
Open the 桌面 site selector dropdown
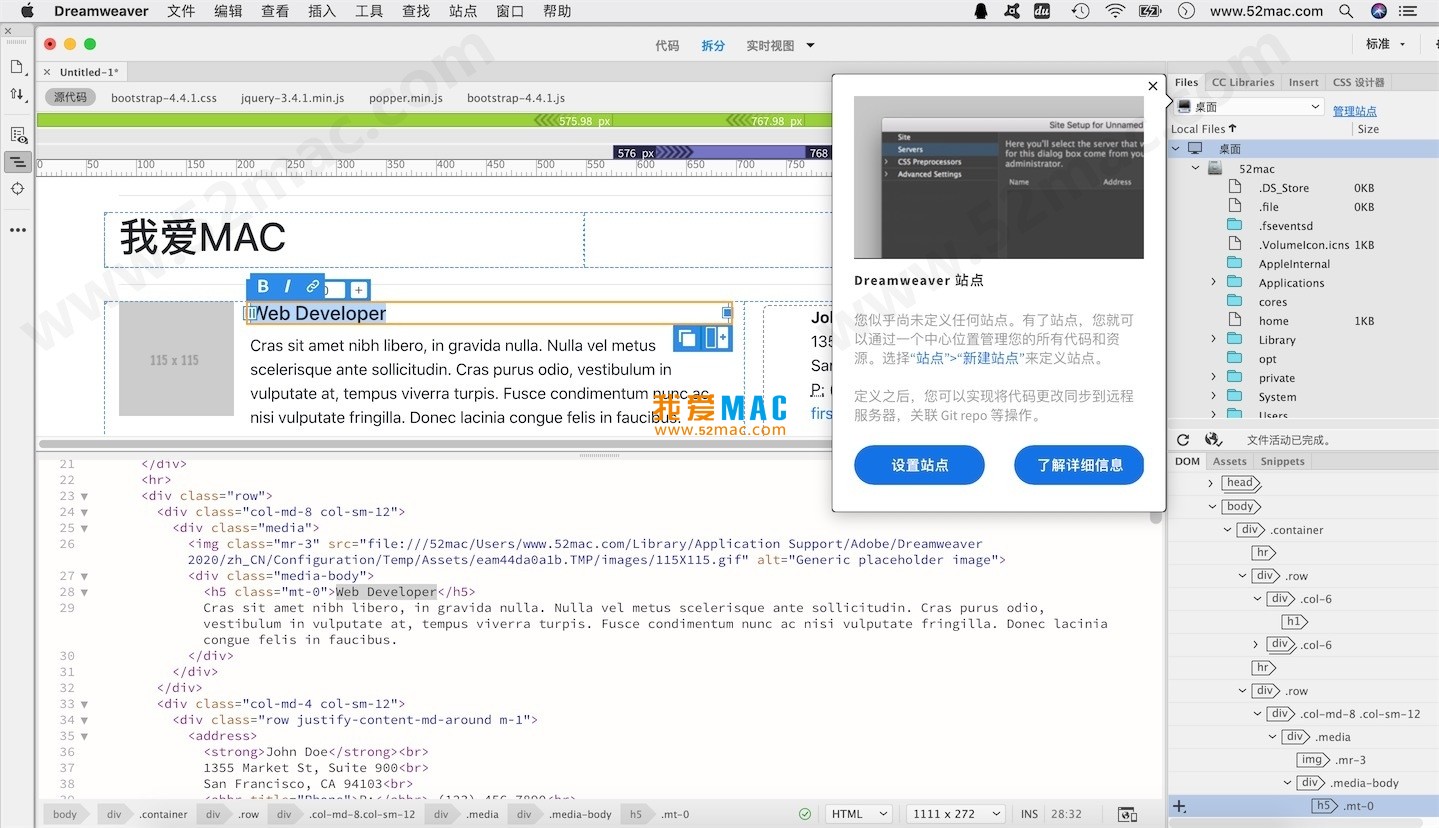1250,107
